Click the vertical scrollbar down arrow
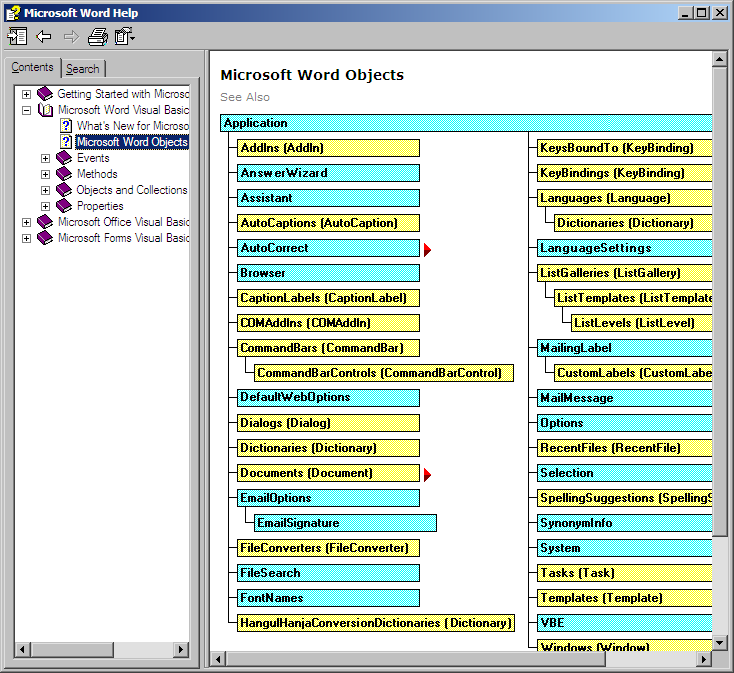 pyautogui.click(x=719, y=641)
